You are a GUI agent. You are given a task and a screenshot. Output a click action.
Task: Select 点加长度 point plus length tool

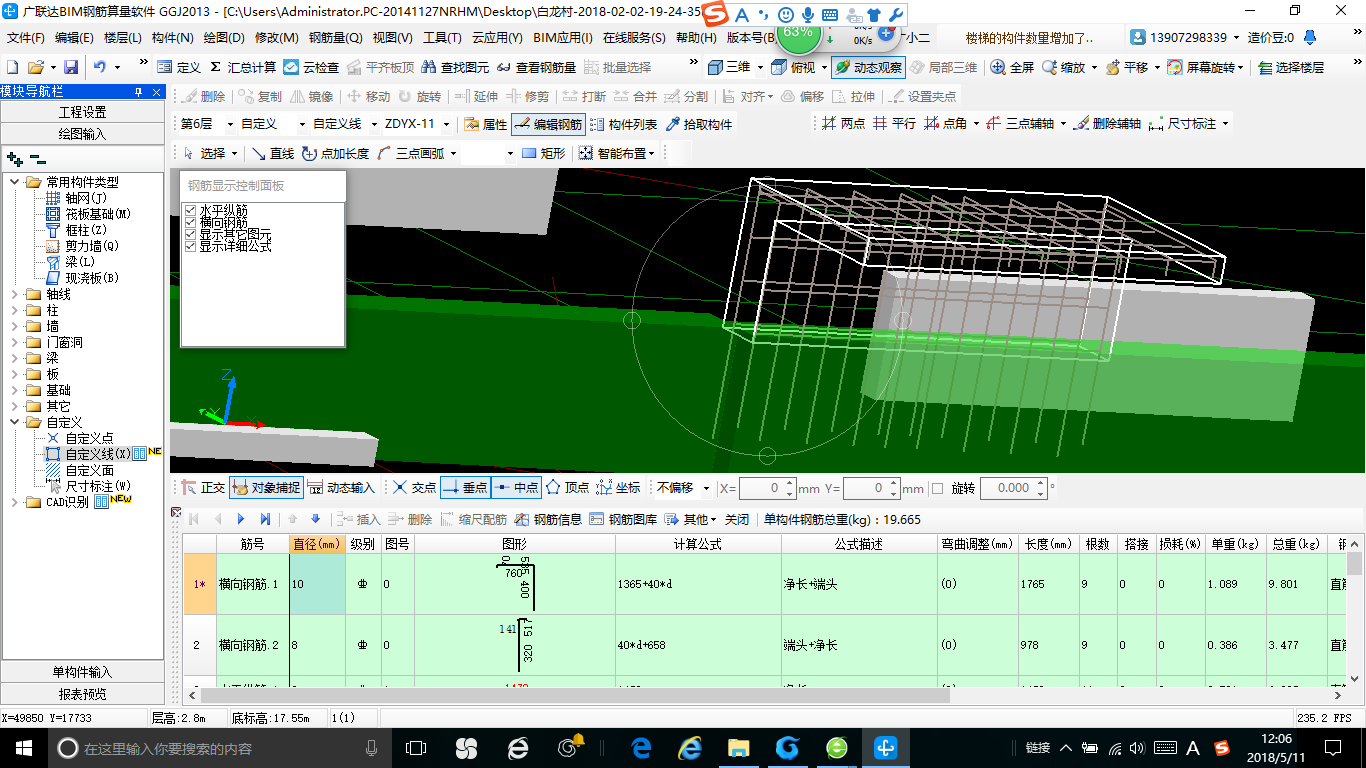[x=335, y=153]
